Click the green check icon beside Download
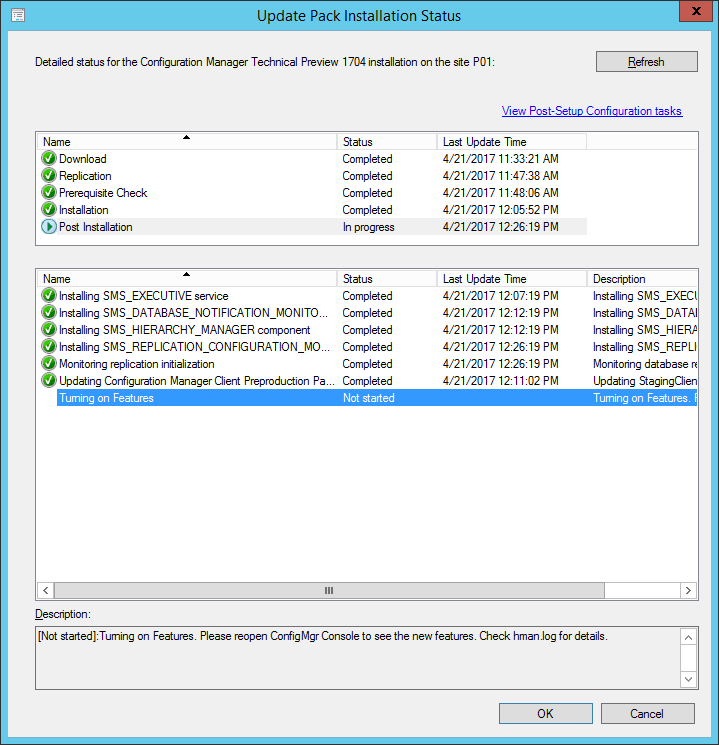The height and width of the screenshot is (745, 719). 48,158
